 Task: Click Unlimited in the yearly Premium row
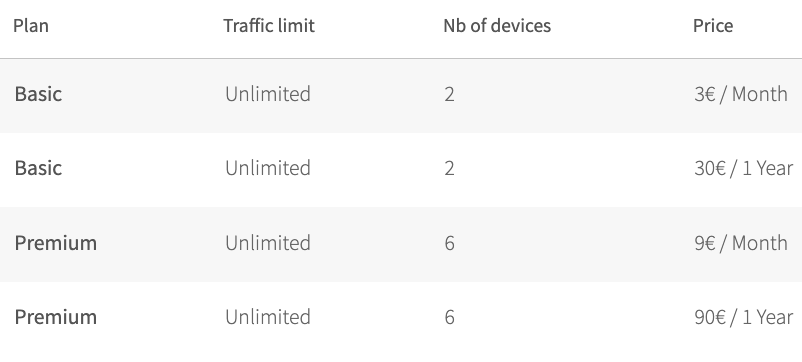click(x=268, y=317)
